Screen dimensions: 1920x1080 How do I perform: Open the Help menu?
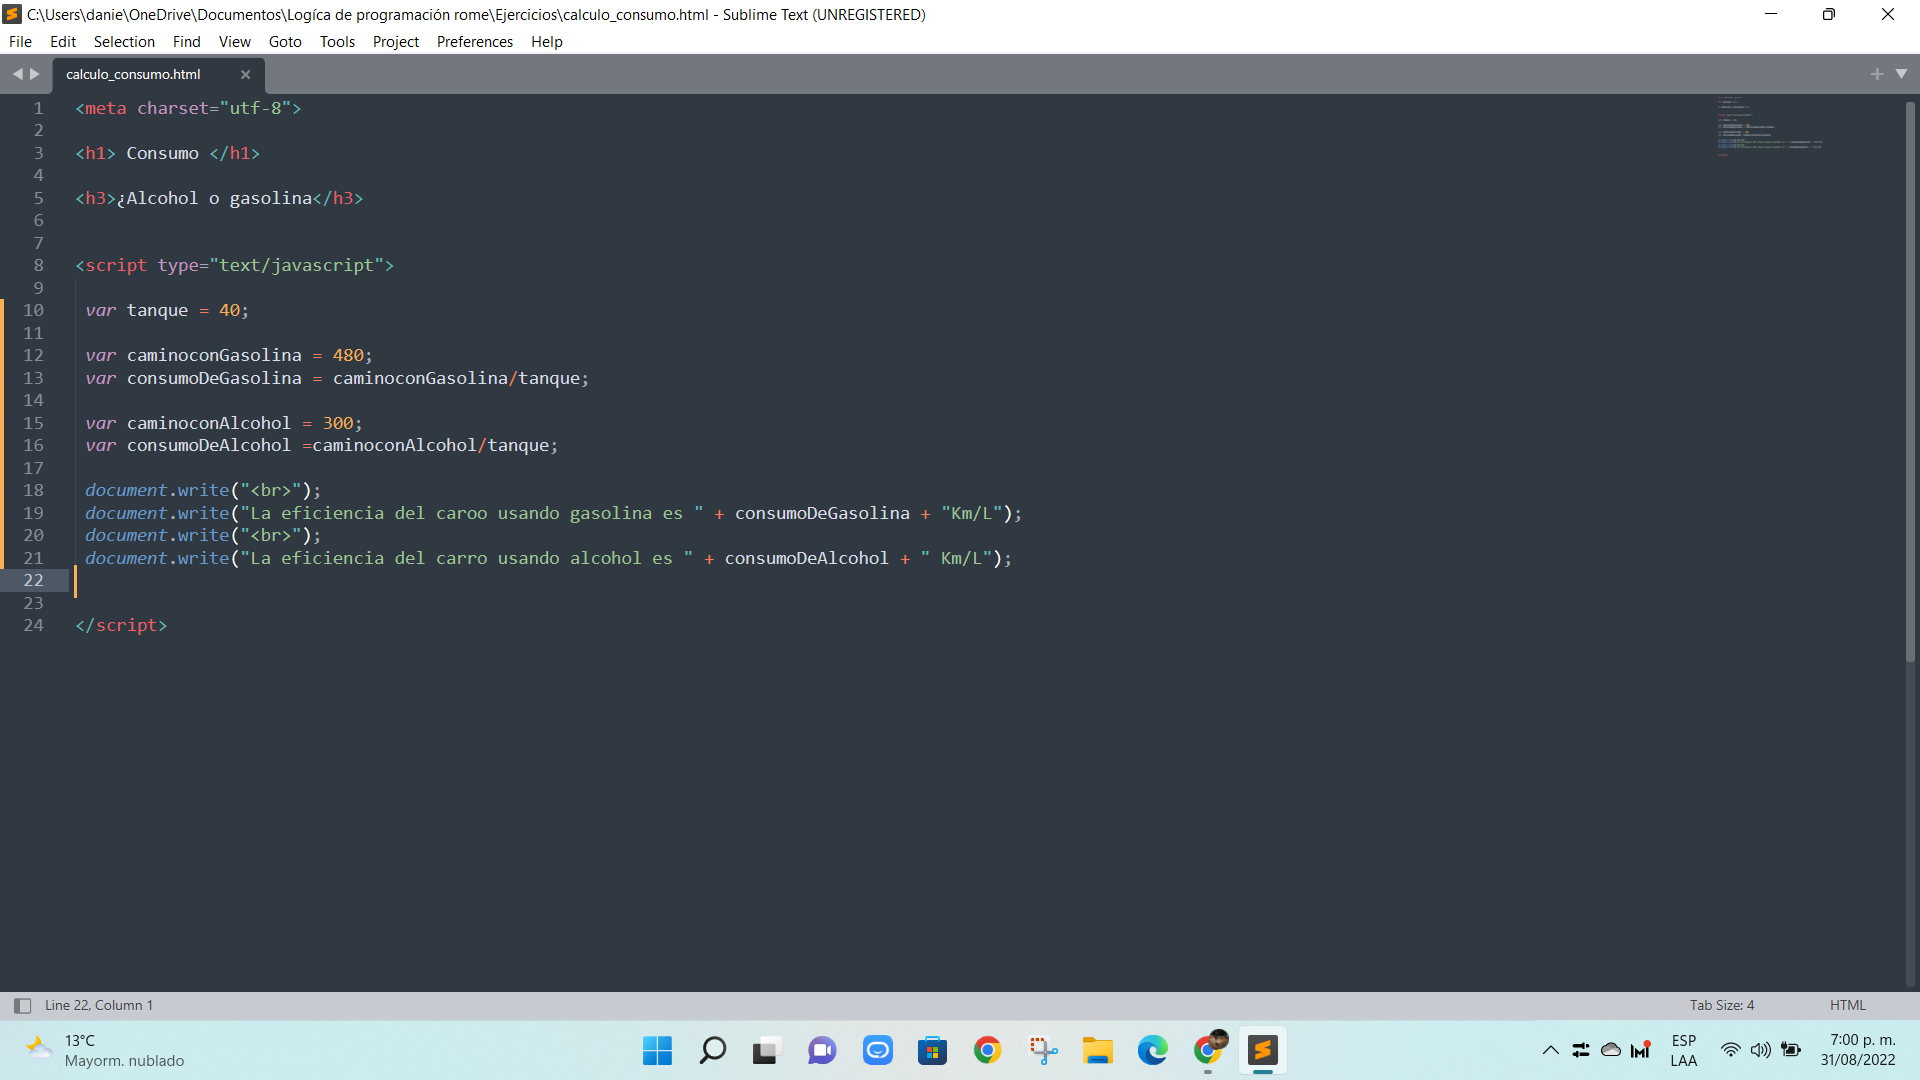point(547,42)
